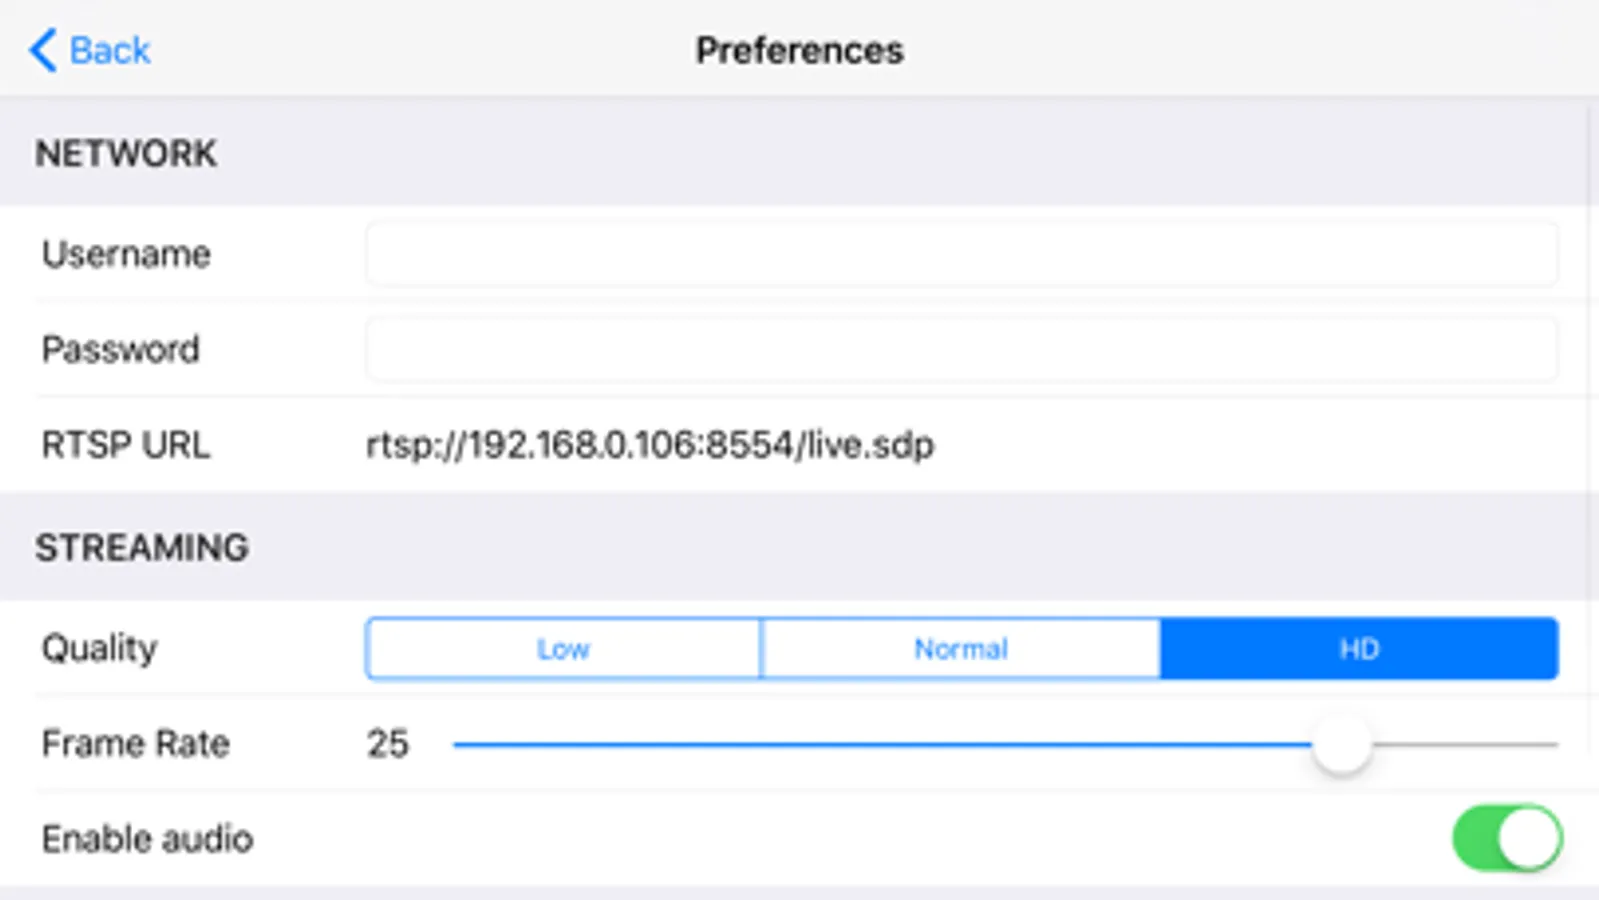1599x900 pixels.
Task: Click the Password label
Action: pos(121,349)
